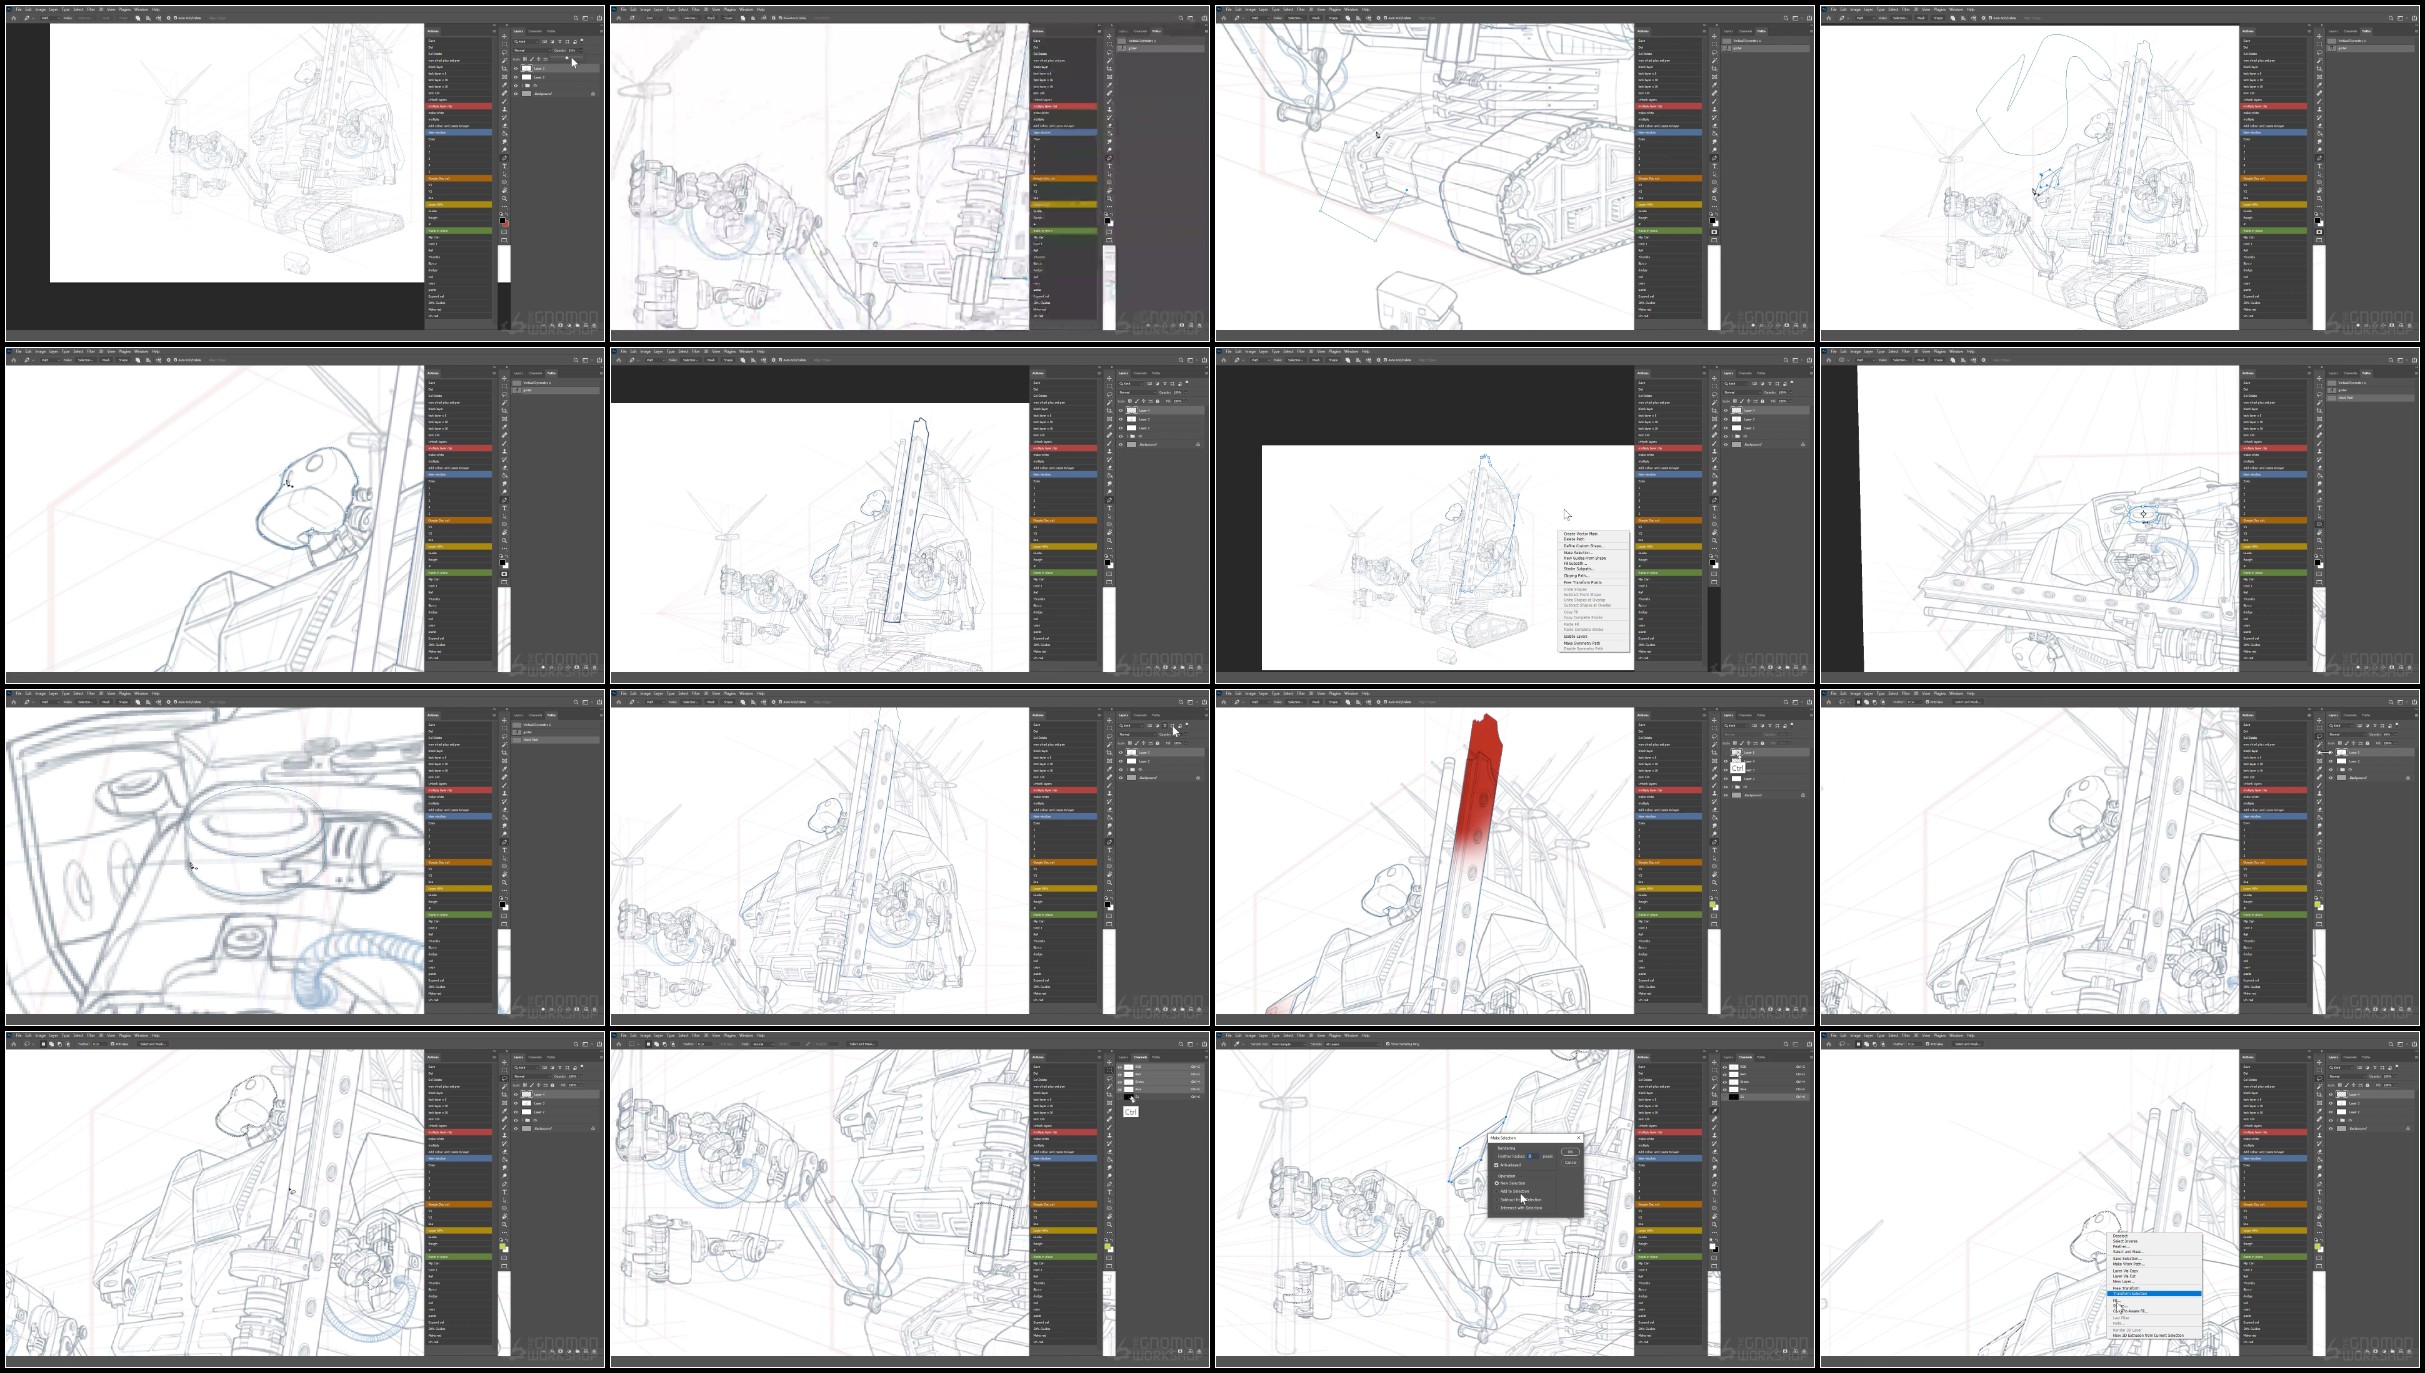Click the black foreground color in the Create Vector Mask frame
Screen dimensions: 2425x1373
pos(1713,562)
